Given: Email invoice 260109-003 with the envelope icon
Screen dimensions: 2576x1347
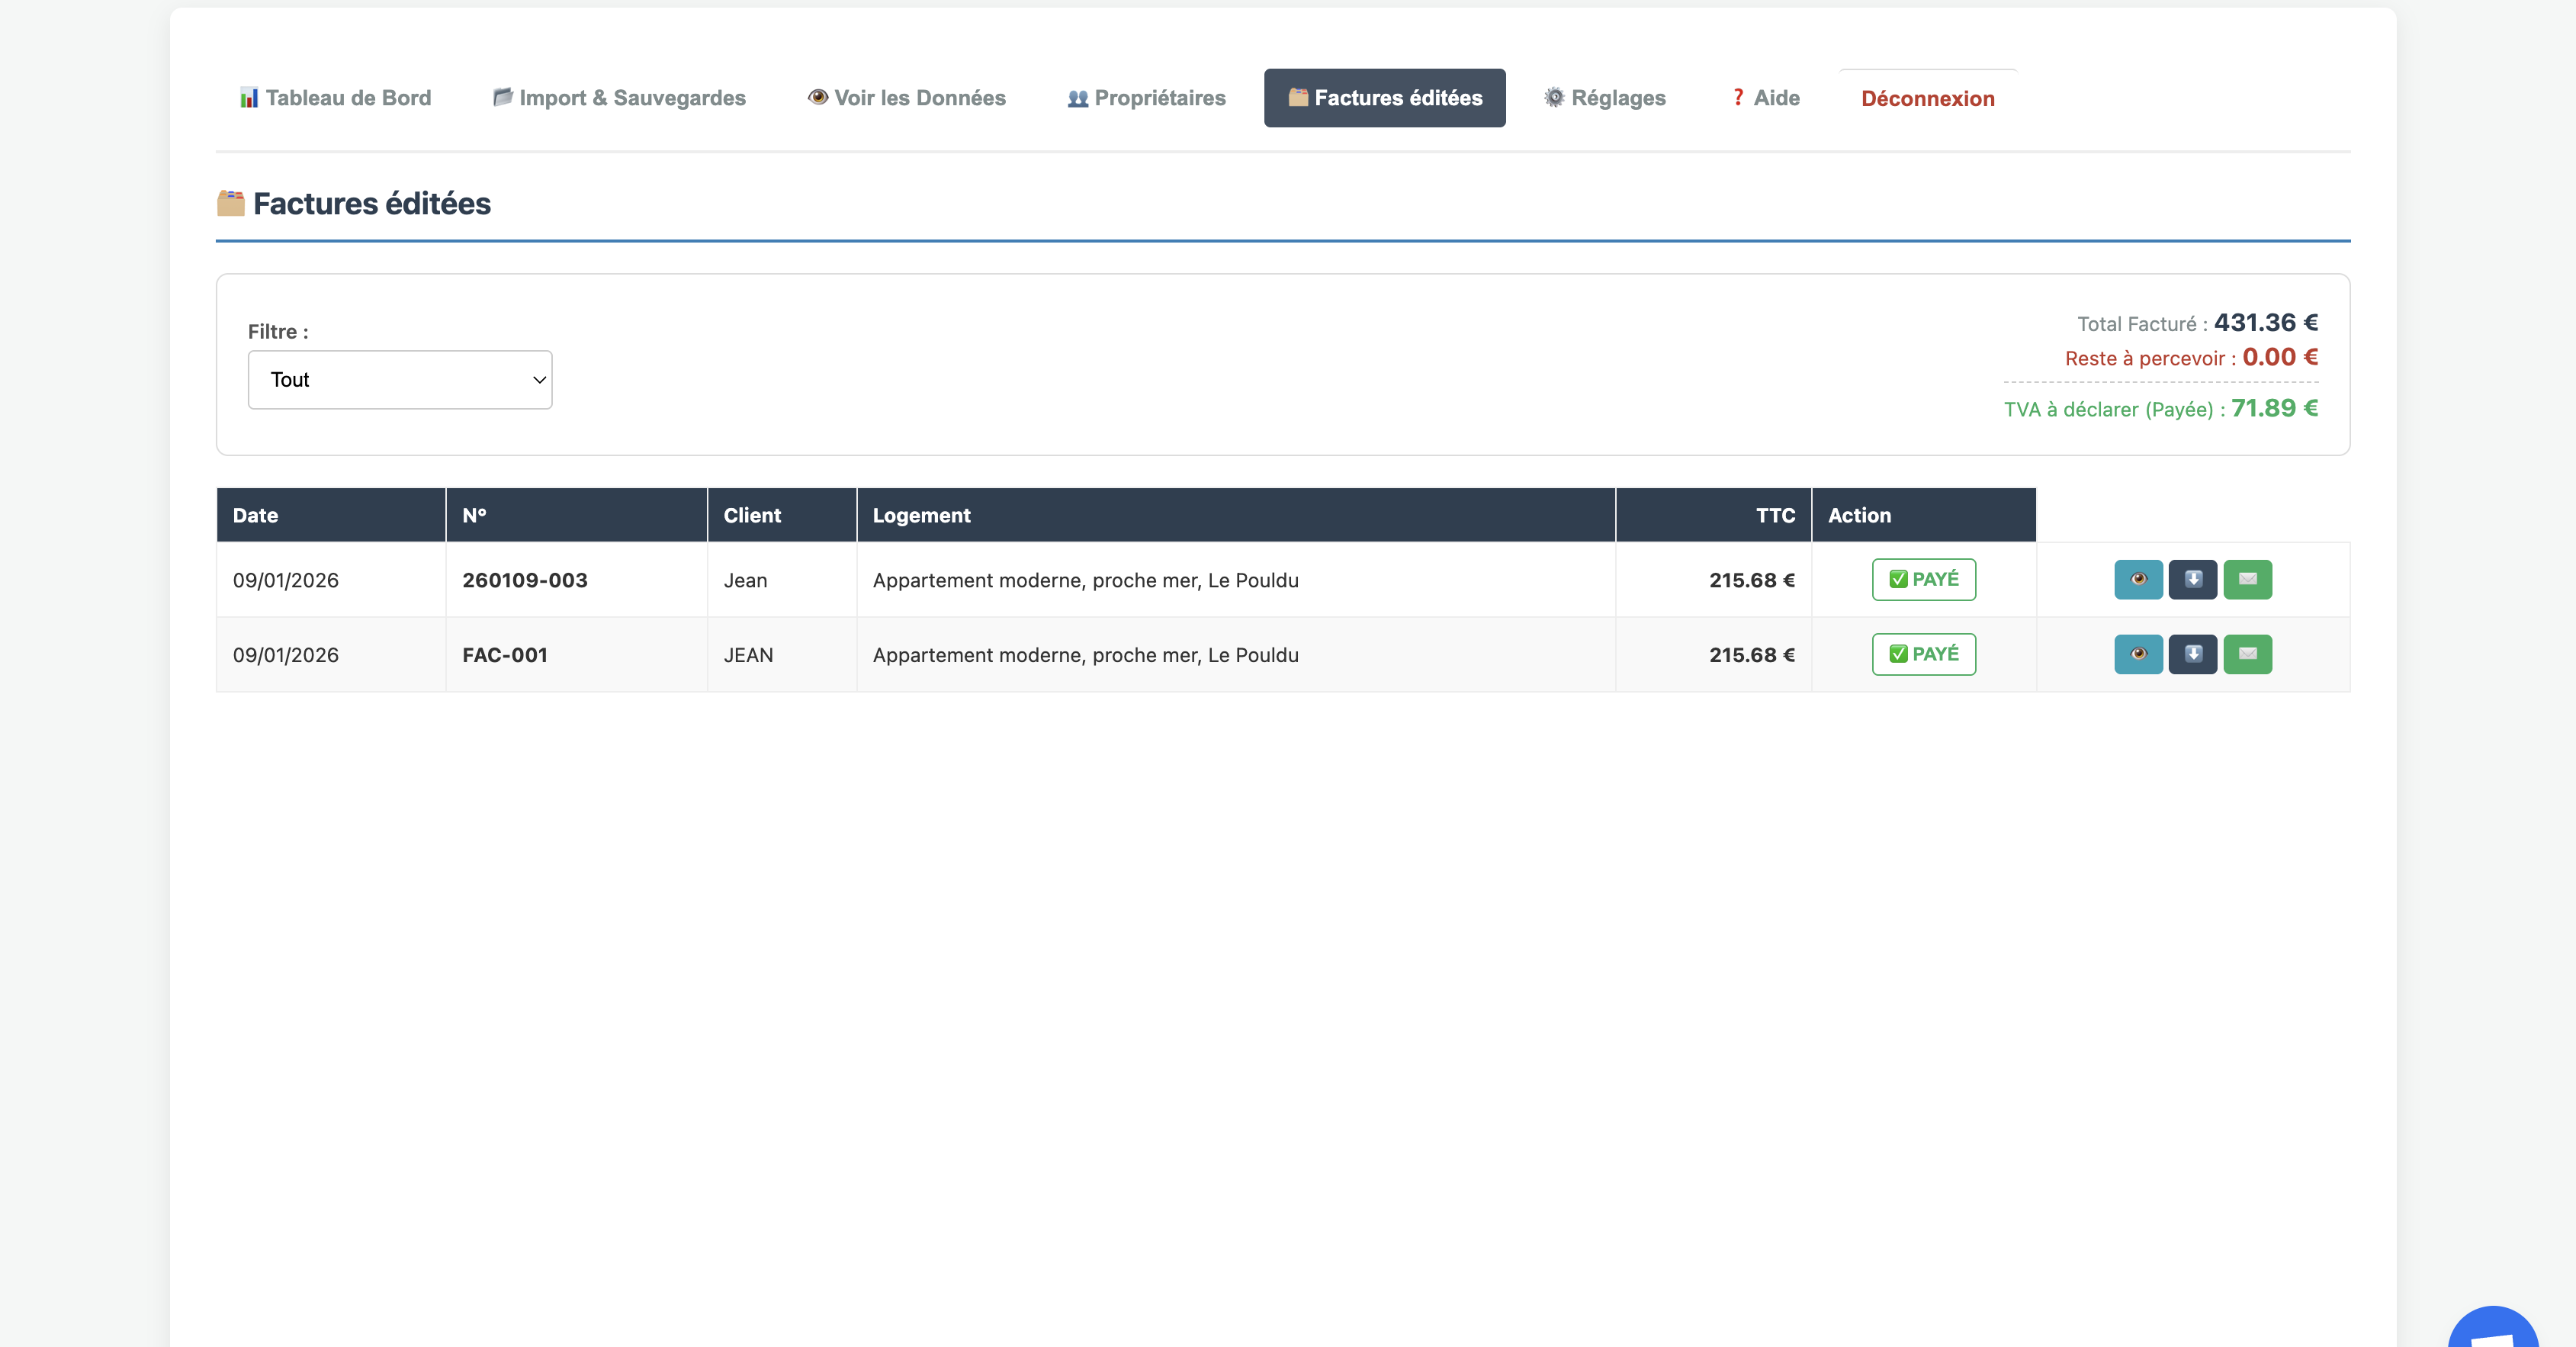Looking at the screenshot, I should [x=2247, y=579].
